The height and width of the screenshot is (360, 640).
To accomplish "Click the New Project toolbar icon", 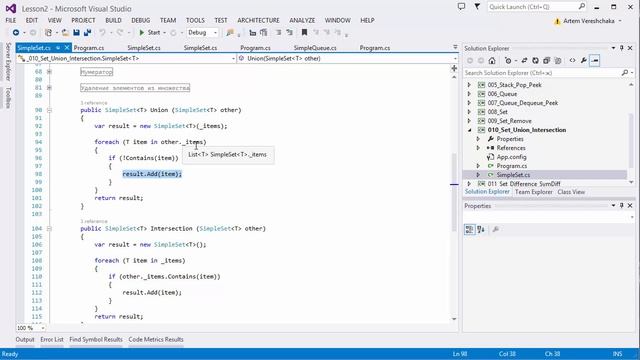I will (49, 32).
